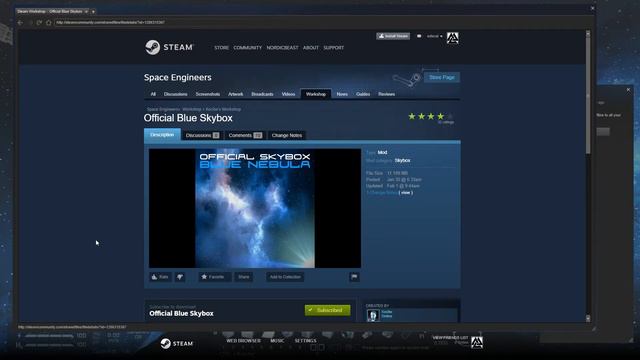Switch to the Change Notes tab
This screenshot has height=360, width=640.
coord(287,136)
